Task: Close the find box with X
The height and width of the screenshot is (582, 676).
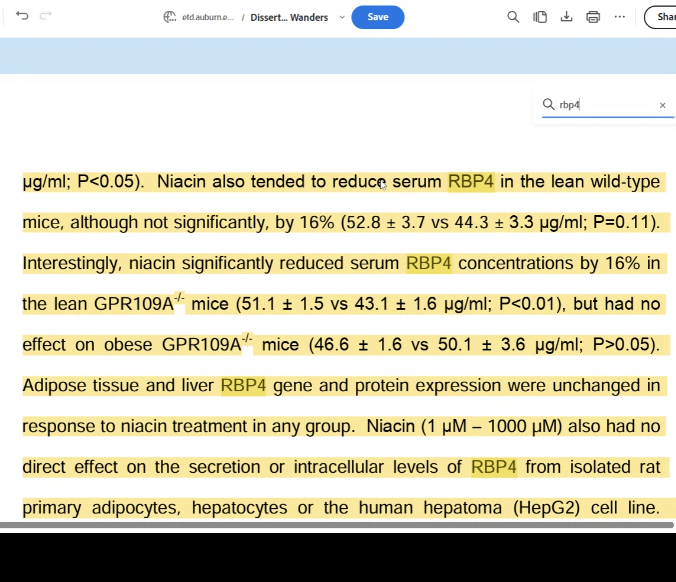Action: coord(663,105)
